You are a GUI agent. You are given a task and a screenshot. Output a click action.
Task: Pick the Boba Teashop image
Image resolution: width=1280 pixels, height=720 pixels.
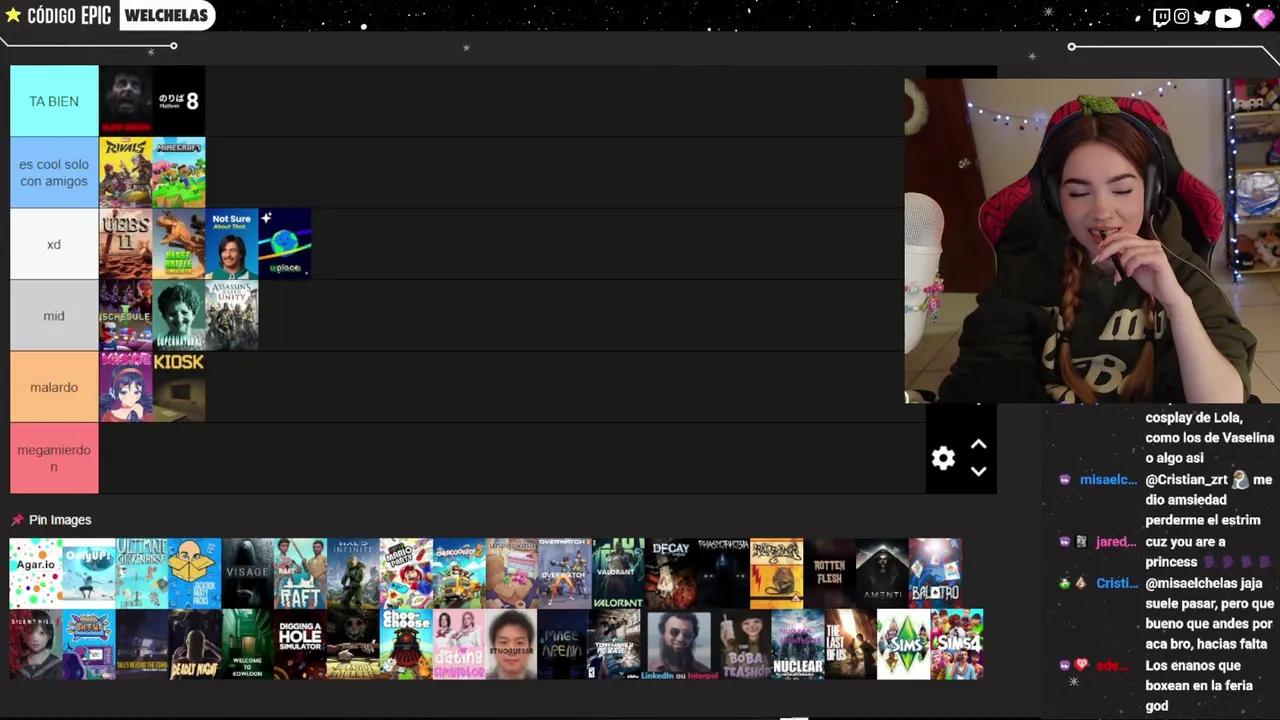745,645
